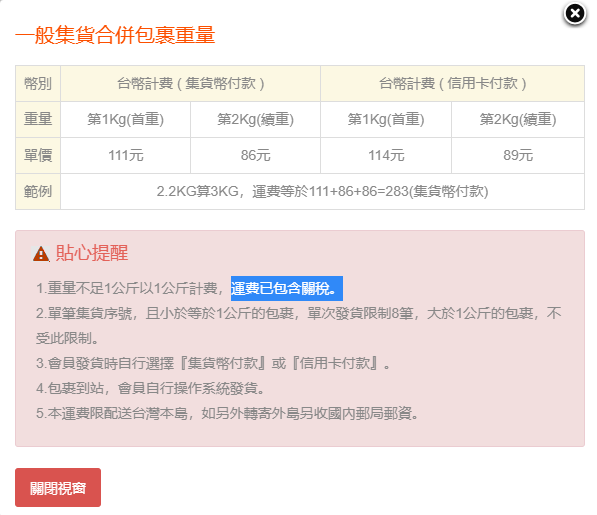Select the heading 一般集貨合併包裹重量

point(115,35)
